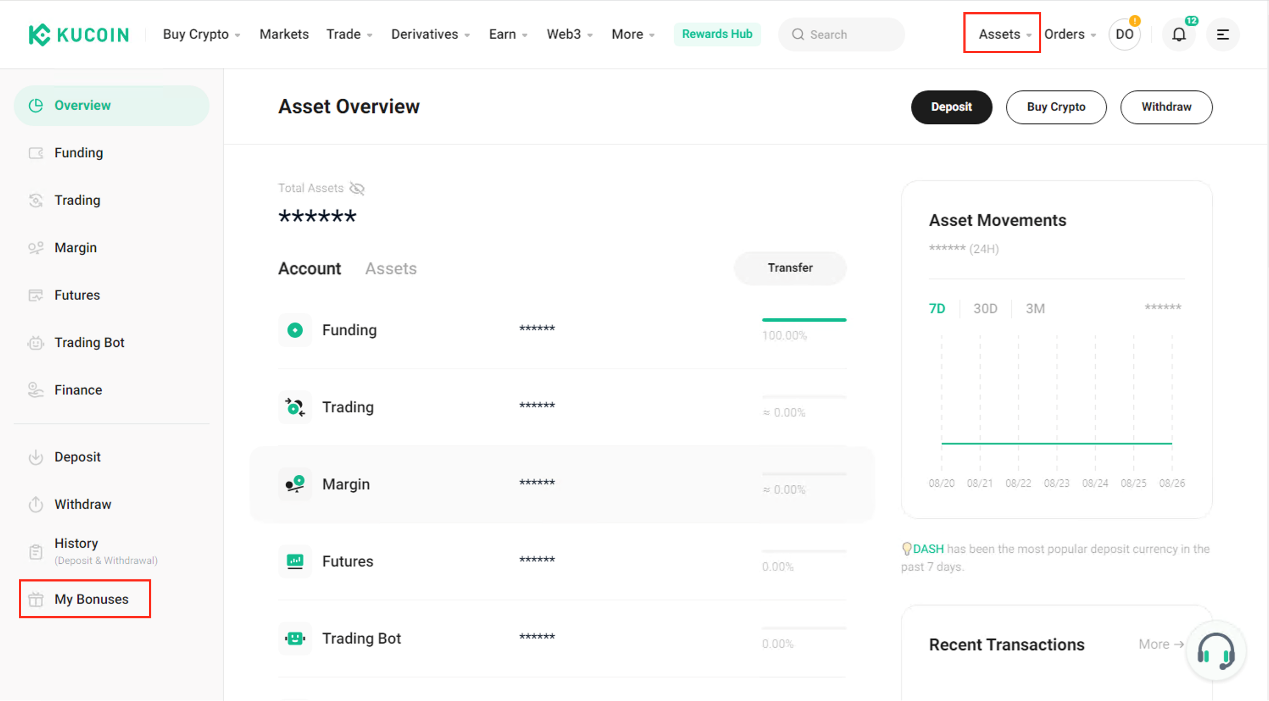Click the KuCoin logo

coord(78,34)
